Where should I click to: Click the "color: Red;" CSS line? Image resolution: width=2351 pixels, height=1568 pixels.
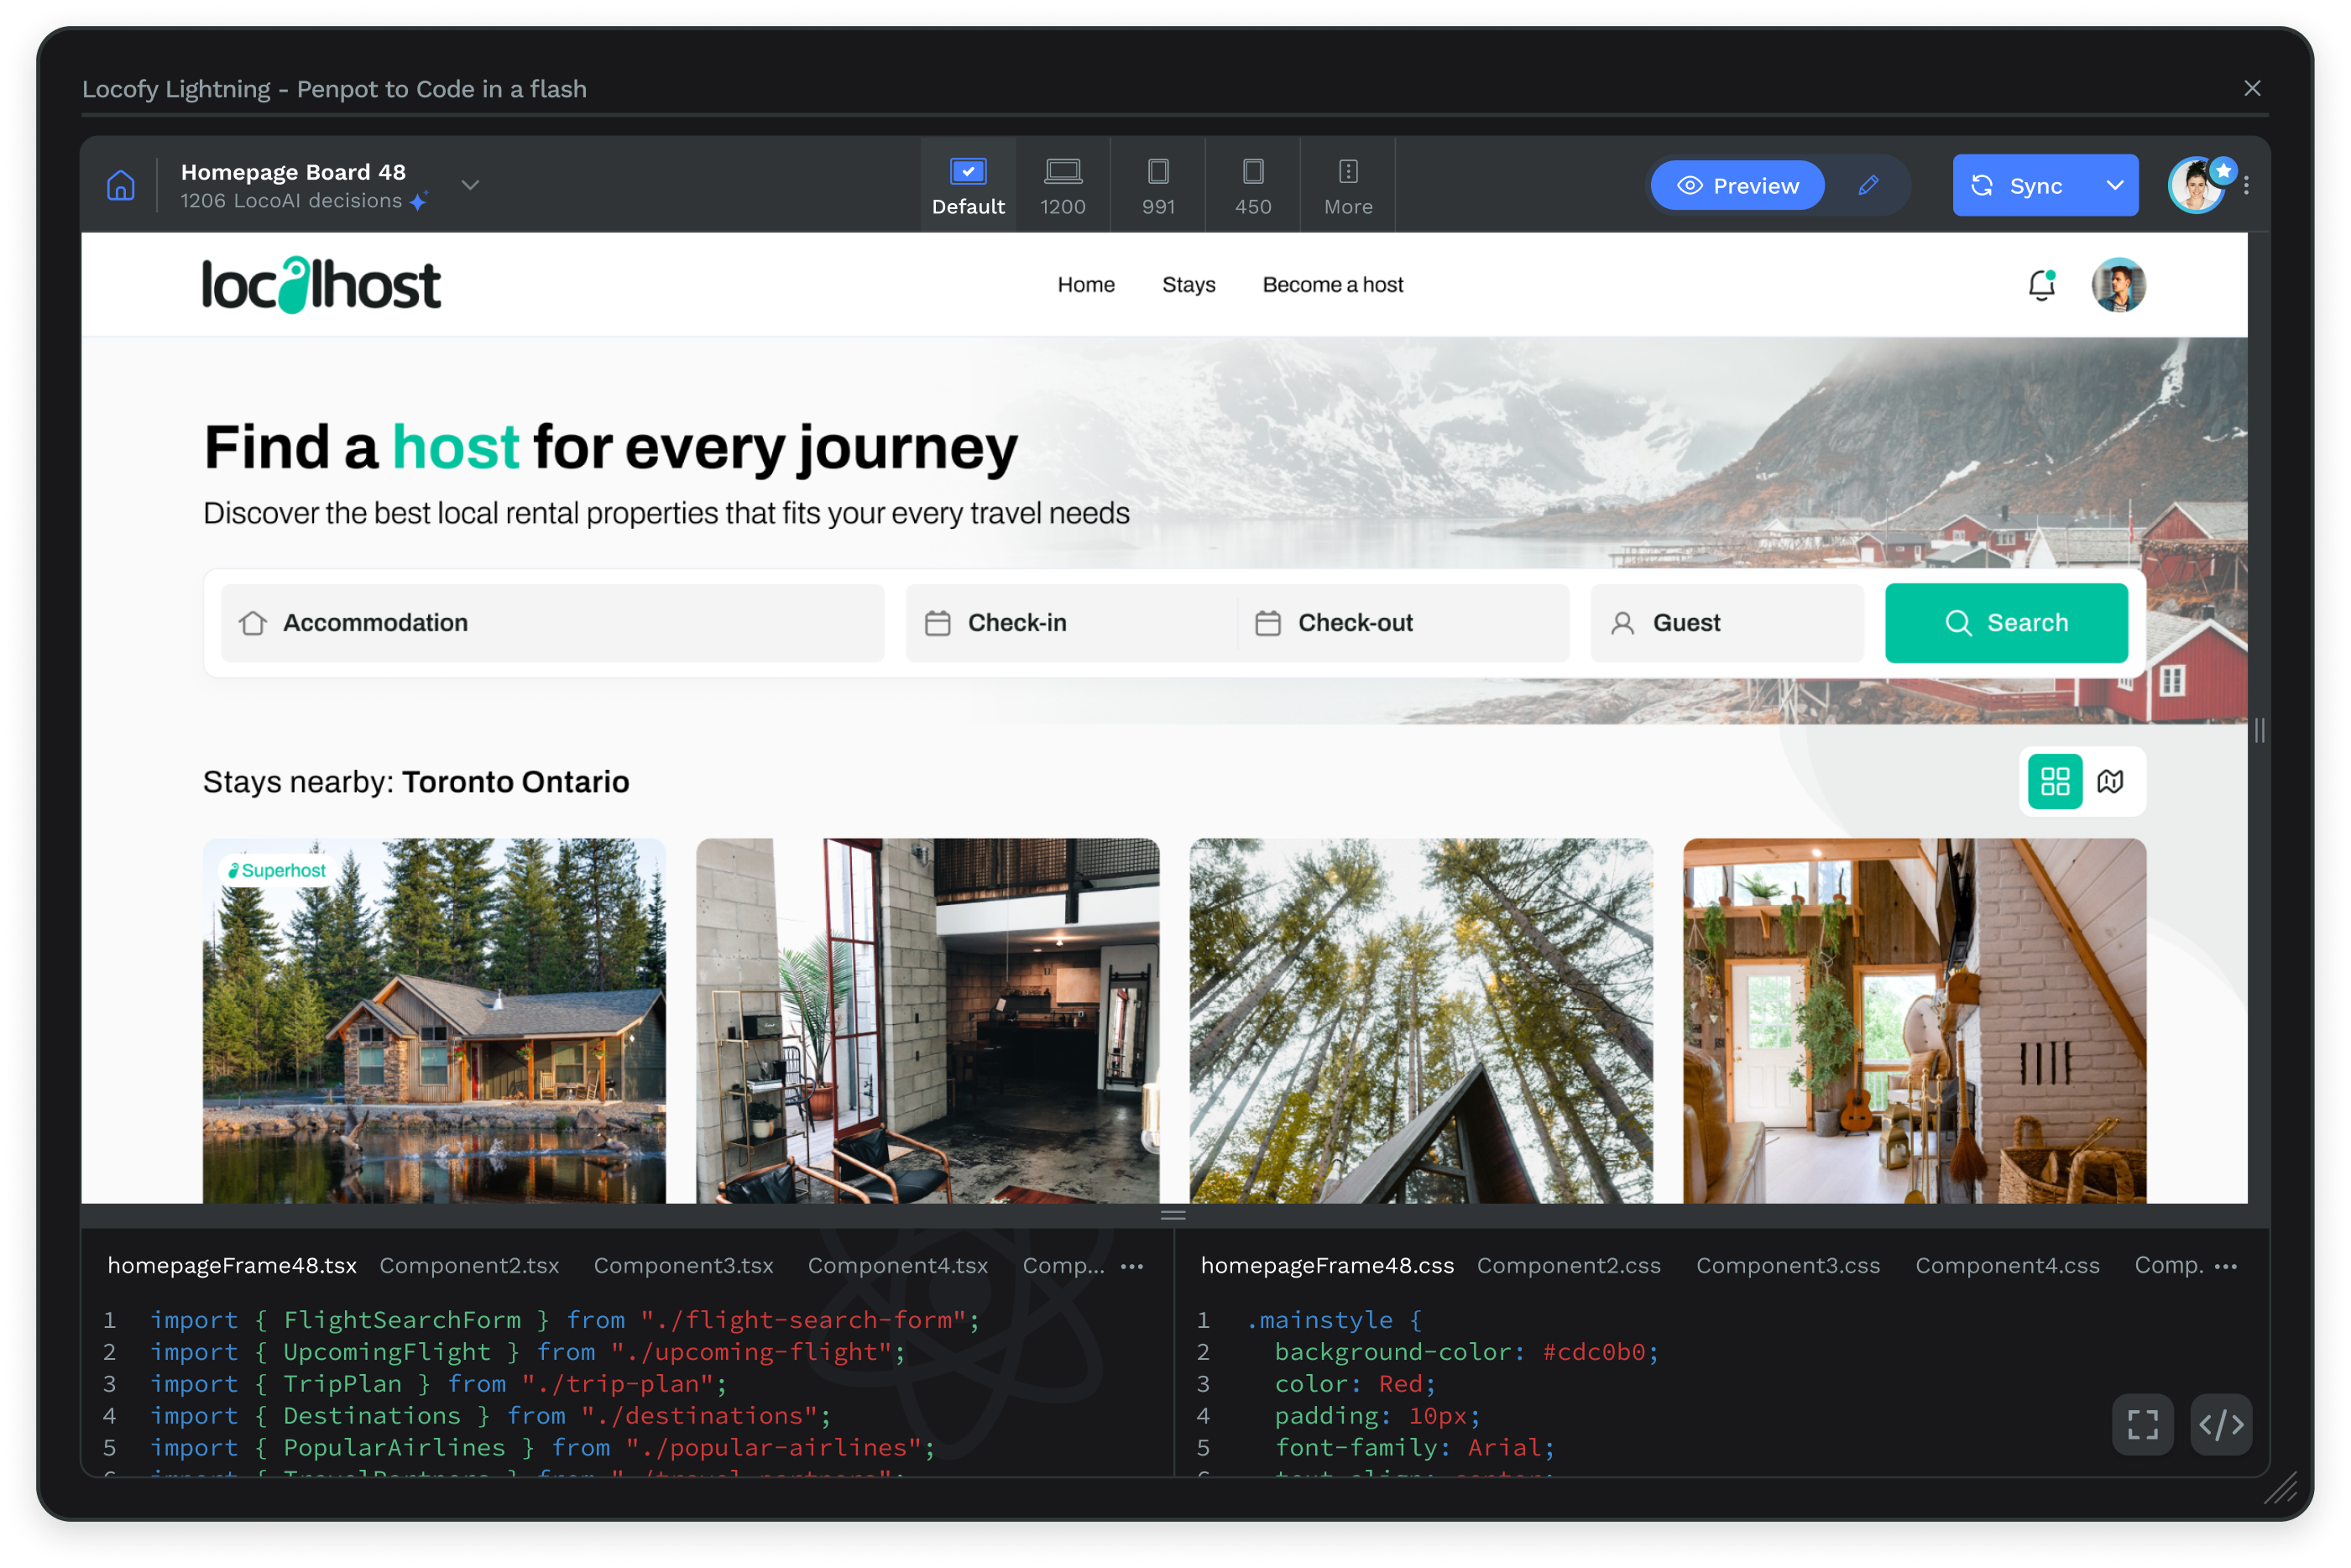click(1355, 1384)
